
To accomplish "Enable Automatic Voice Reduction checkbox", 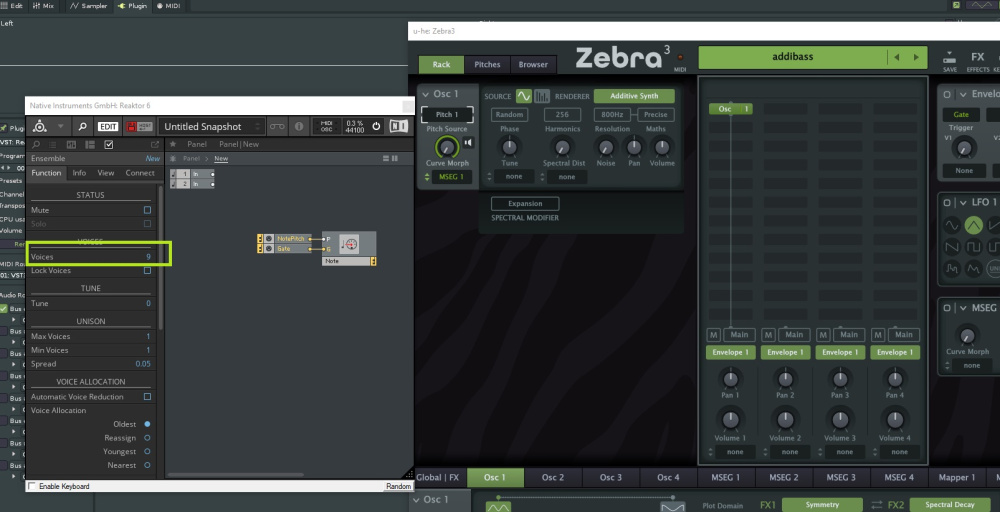I will click(x=147, y=397).
